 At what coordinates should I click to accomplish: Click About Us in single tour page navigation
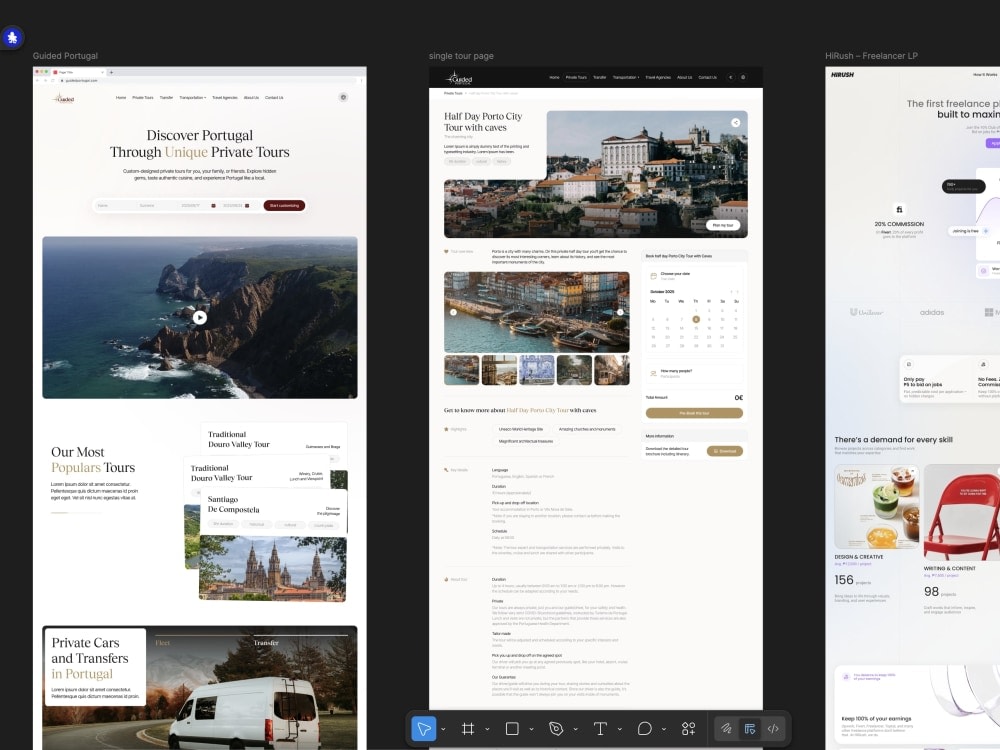(x=684, y=77)
